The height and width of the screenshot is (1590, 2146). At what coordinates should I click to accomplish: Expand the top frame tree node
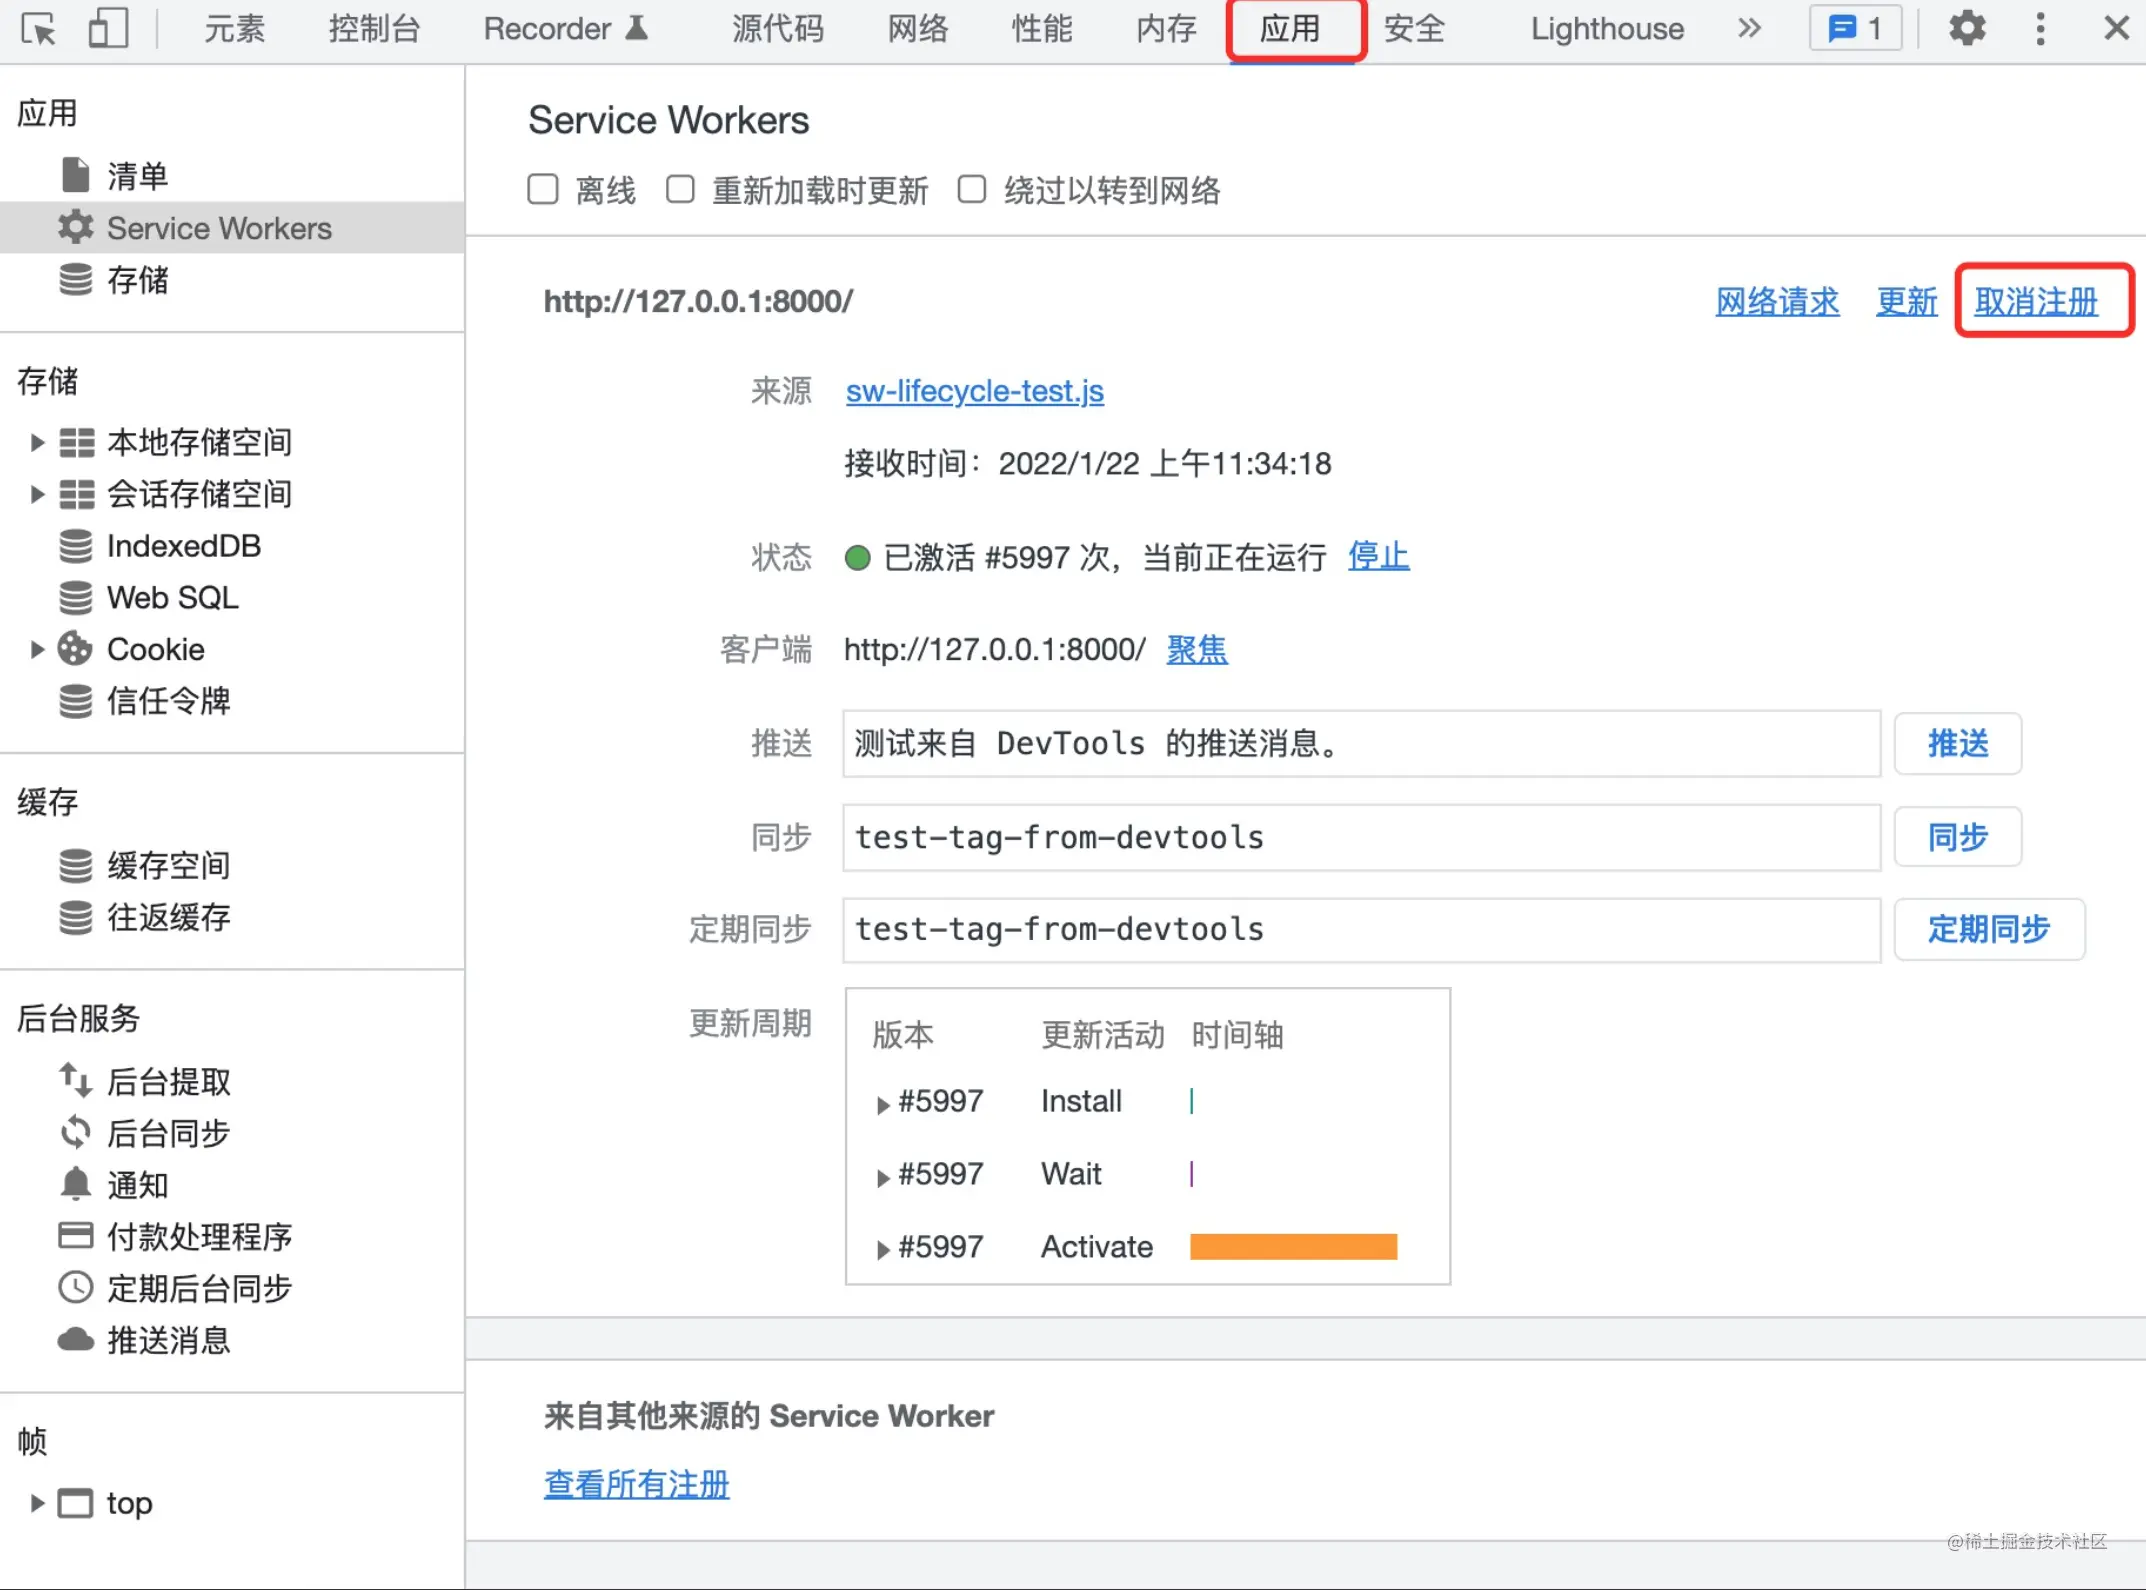point(37,1503)
